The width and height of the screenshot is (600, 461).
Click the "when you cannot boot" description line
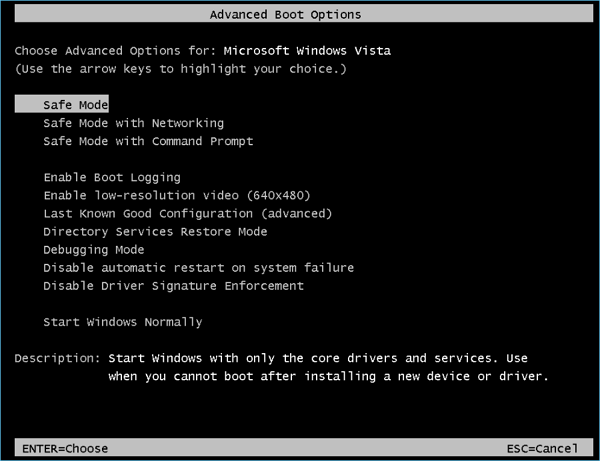[x=328, y=376]
